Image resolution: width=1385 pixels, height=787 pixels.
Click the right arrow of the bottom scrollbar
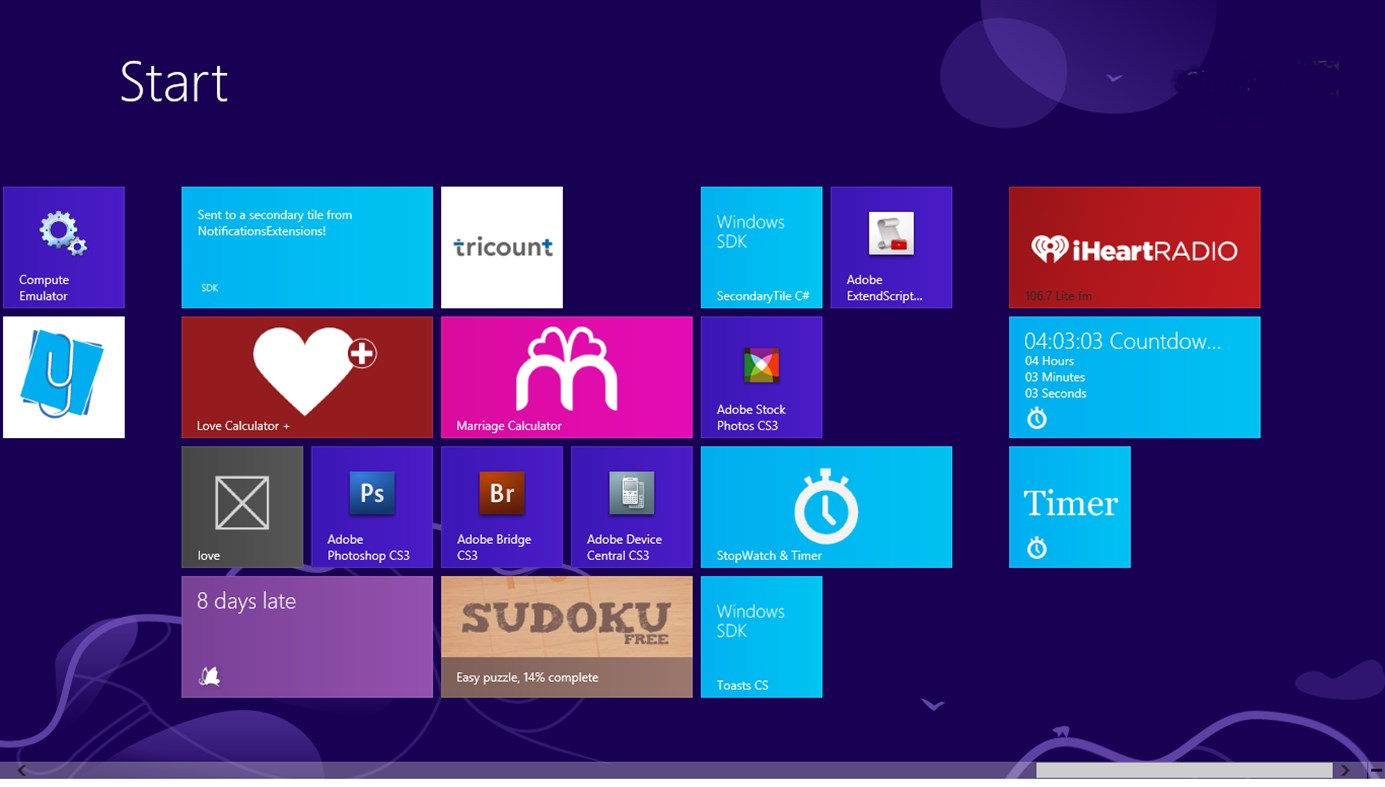pos(1344,771)
